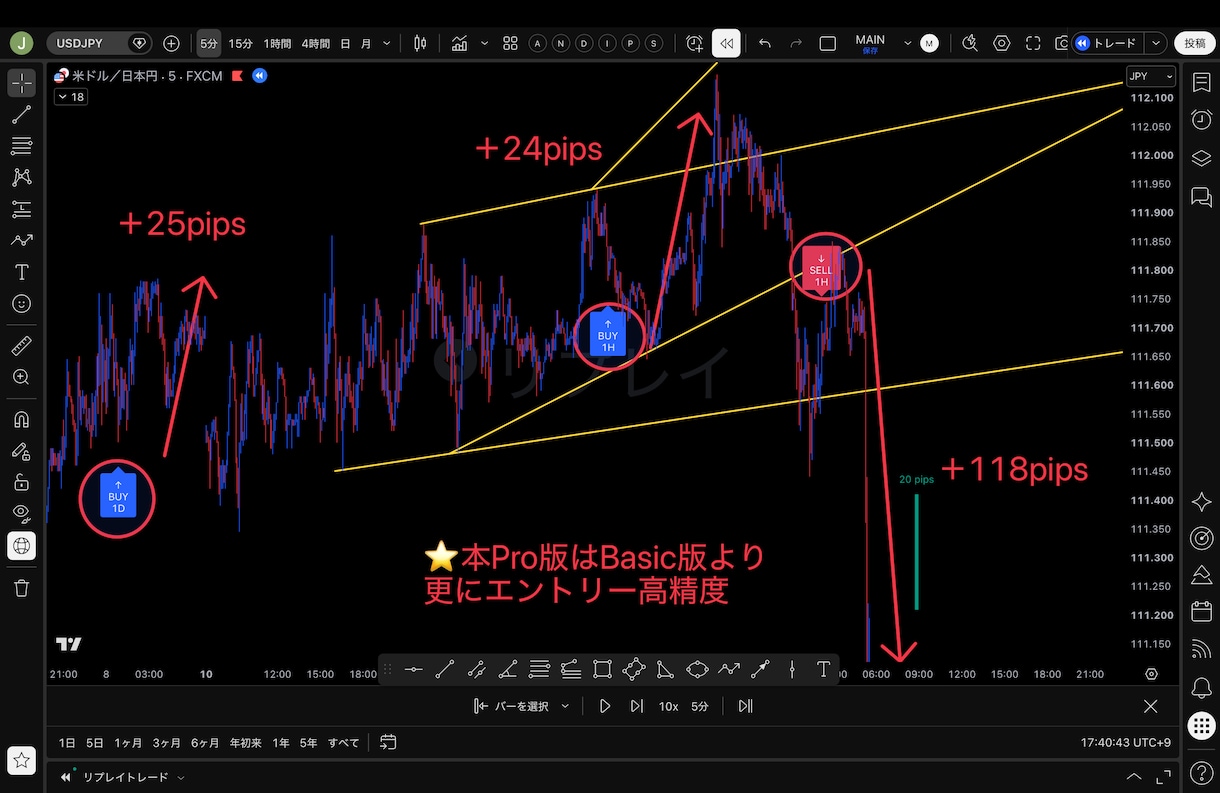Pick triangle shape in floating drawing toolbar
1220x793 pixels.
pos(665,670)
